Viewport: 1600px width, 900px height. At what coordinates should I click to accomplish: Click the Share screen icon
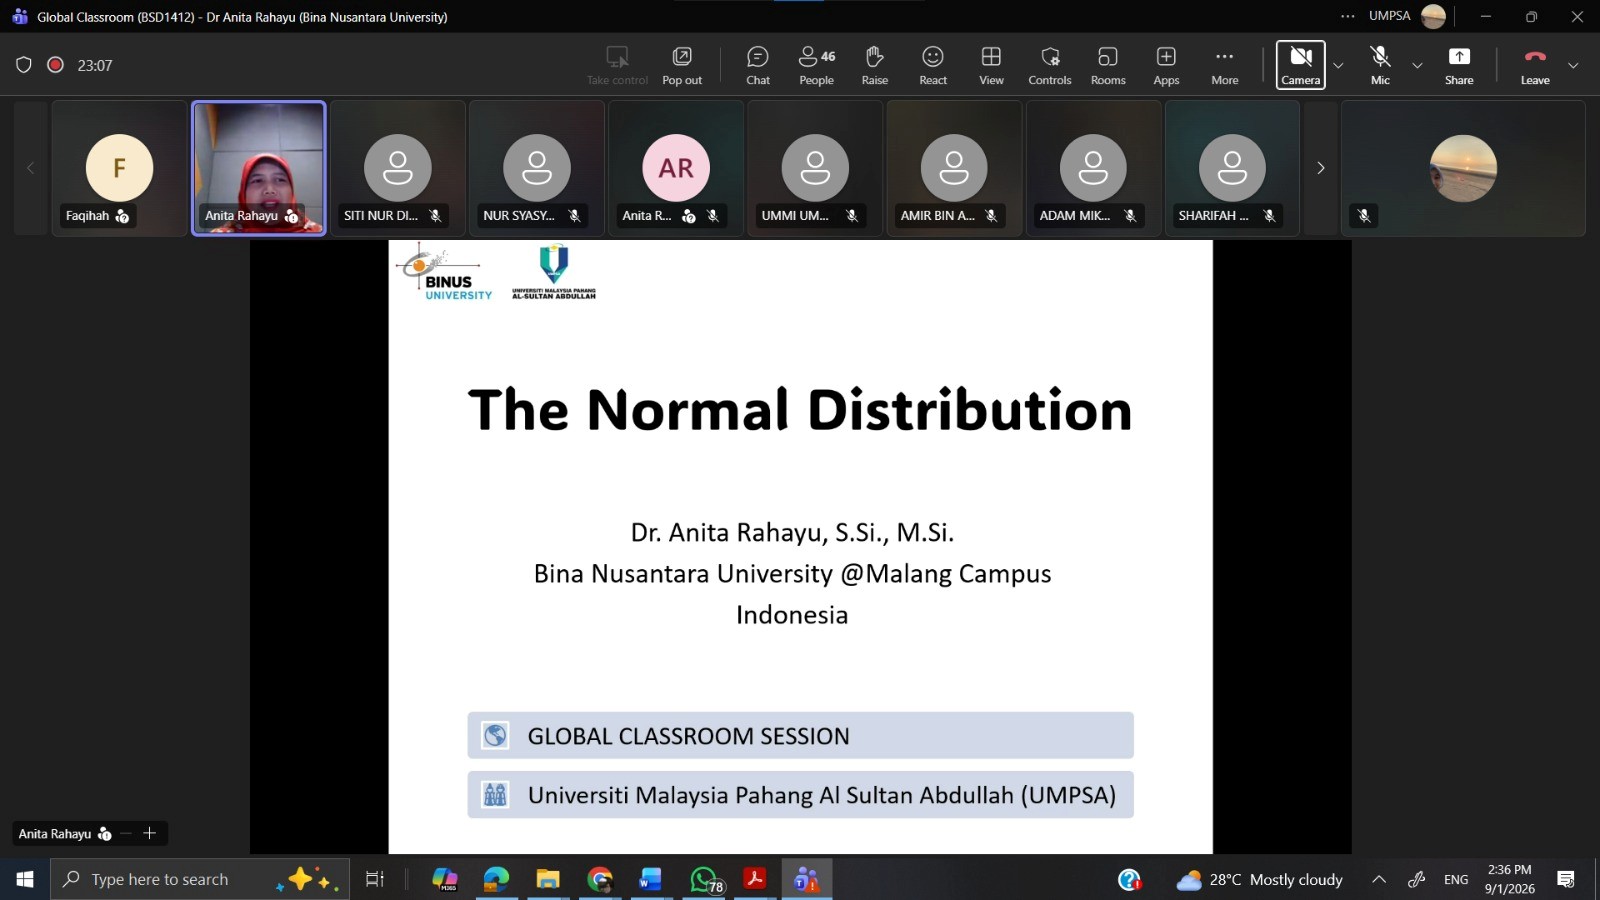[1459, 65]
